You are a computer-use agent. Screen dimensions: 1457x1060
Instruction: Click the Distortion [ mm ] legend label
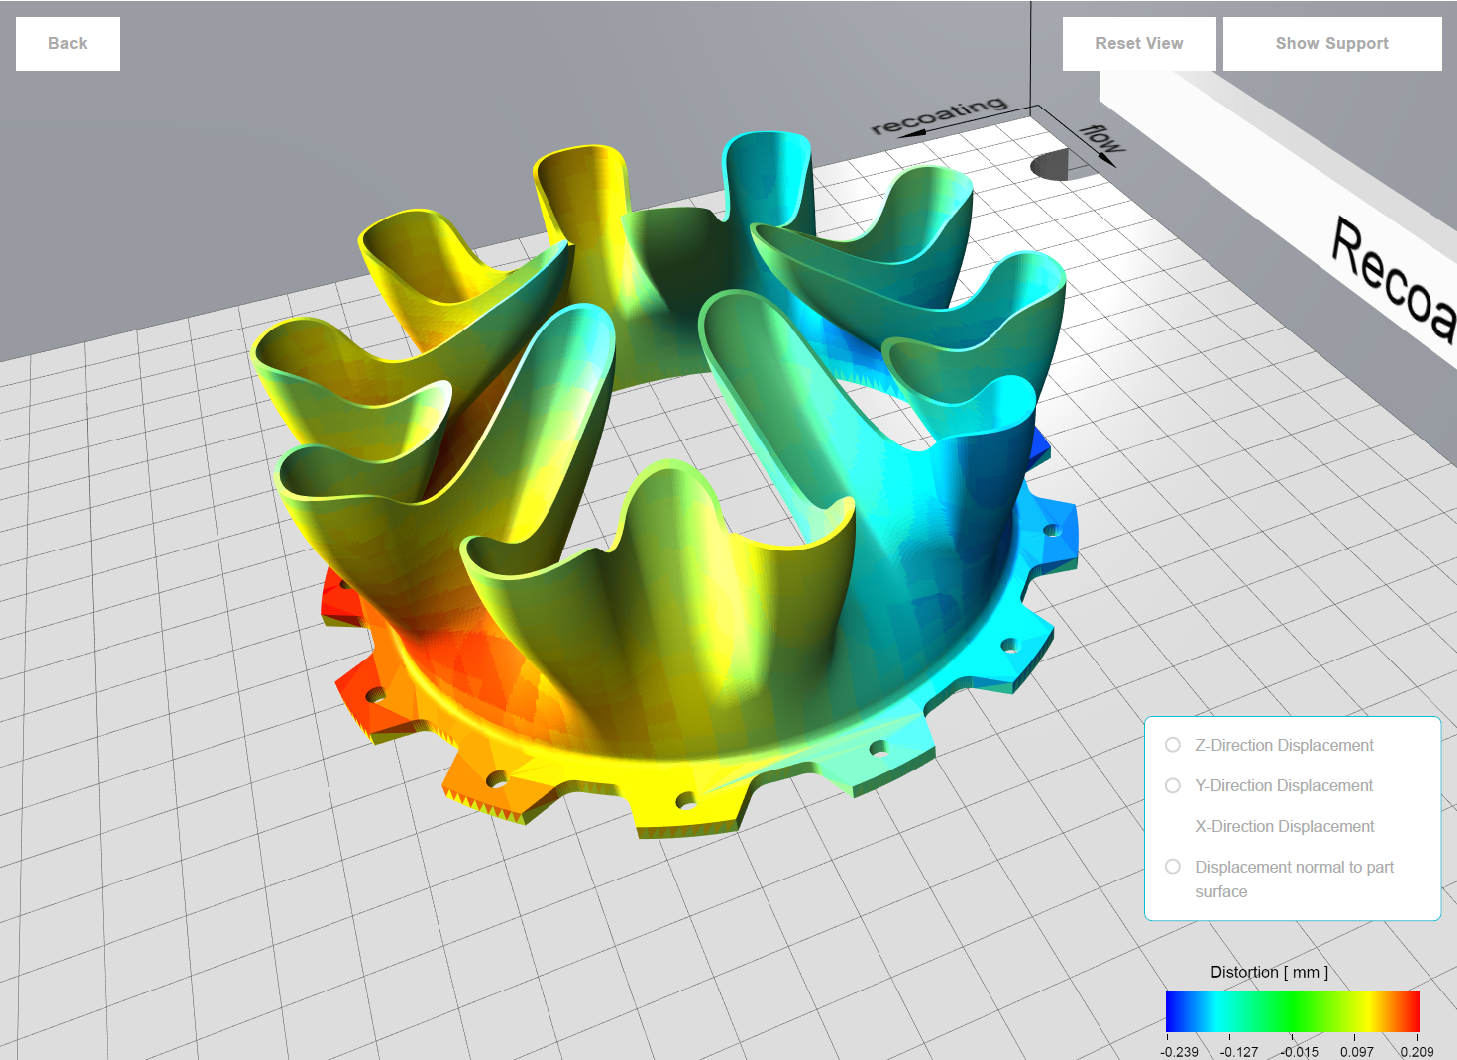pos(1267,972)
